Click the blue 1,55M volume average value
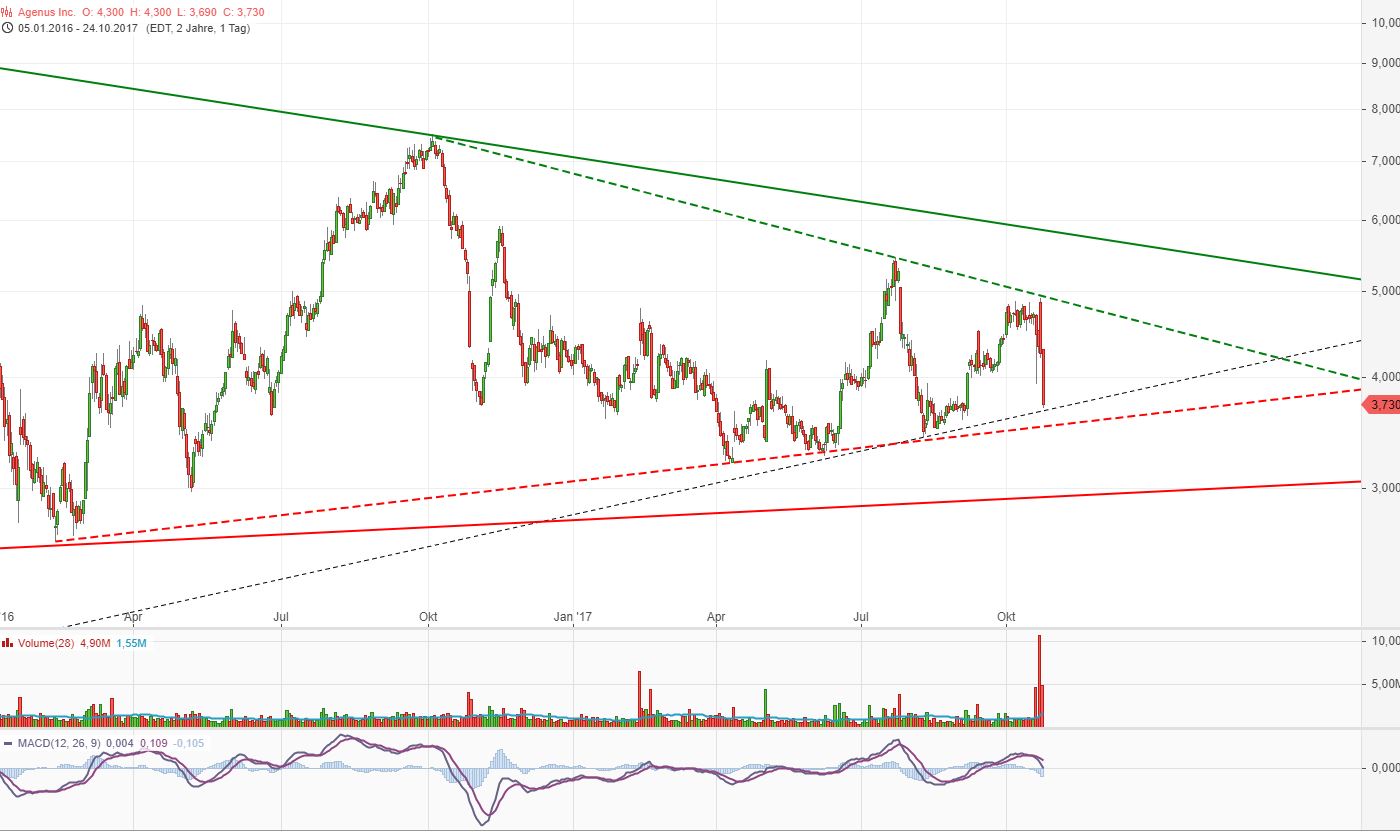 pos(131,643)
